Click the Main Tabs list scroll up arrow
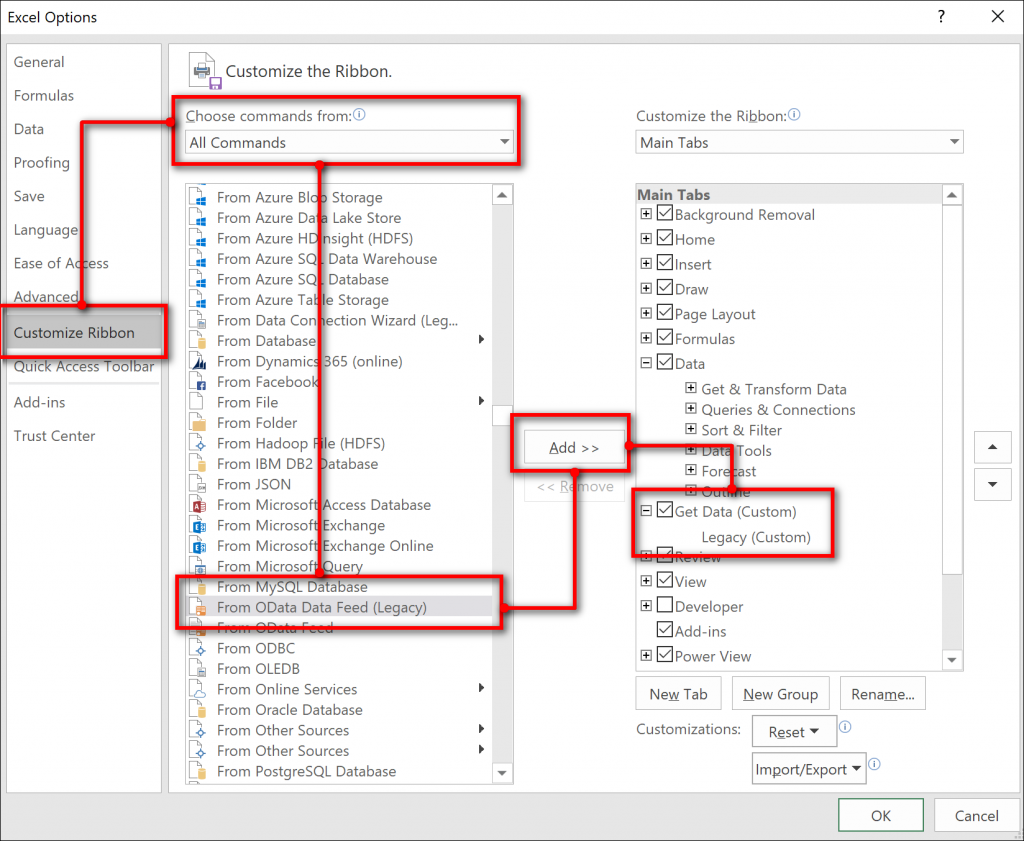Image resolution: width=1024 pixels, height=841 pixels. point(952,195)
